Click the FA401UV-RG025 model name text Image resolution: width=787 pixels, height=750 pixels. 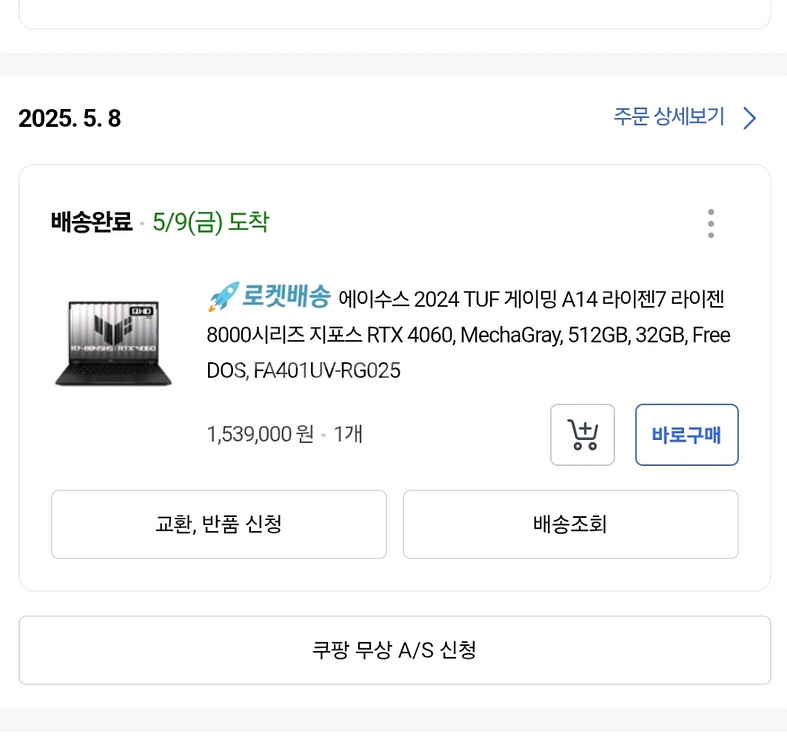(x=326, y=371)
